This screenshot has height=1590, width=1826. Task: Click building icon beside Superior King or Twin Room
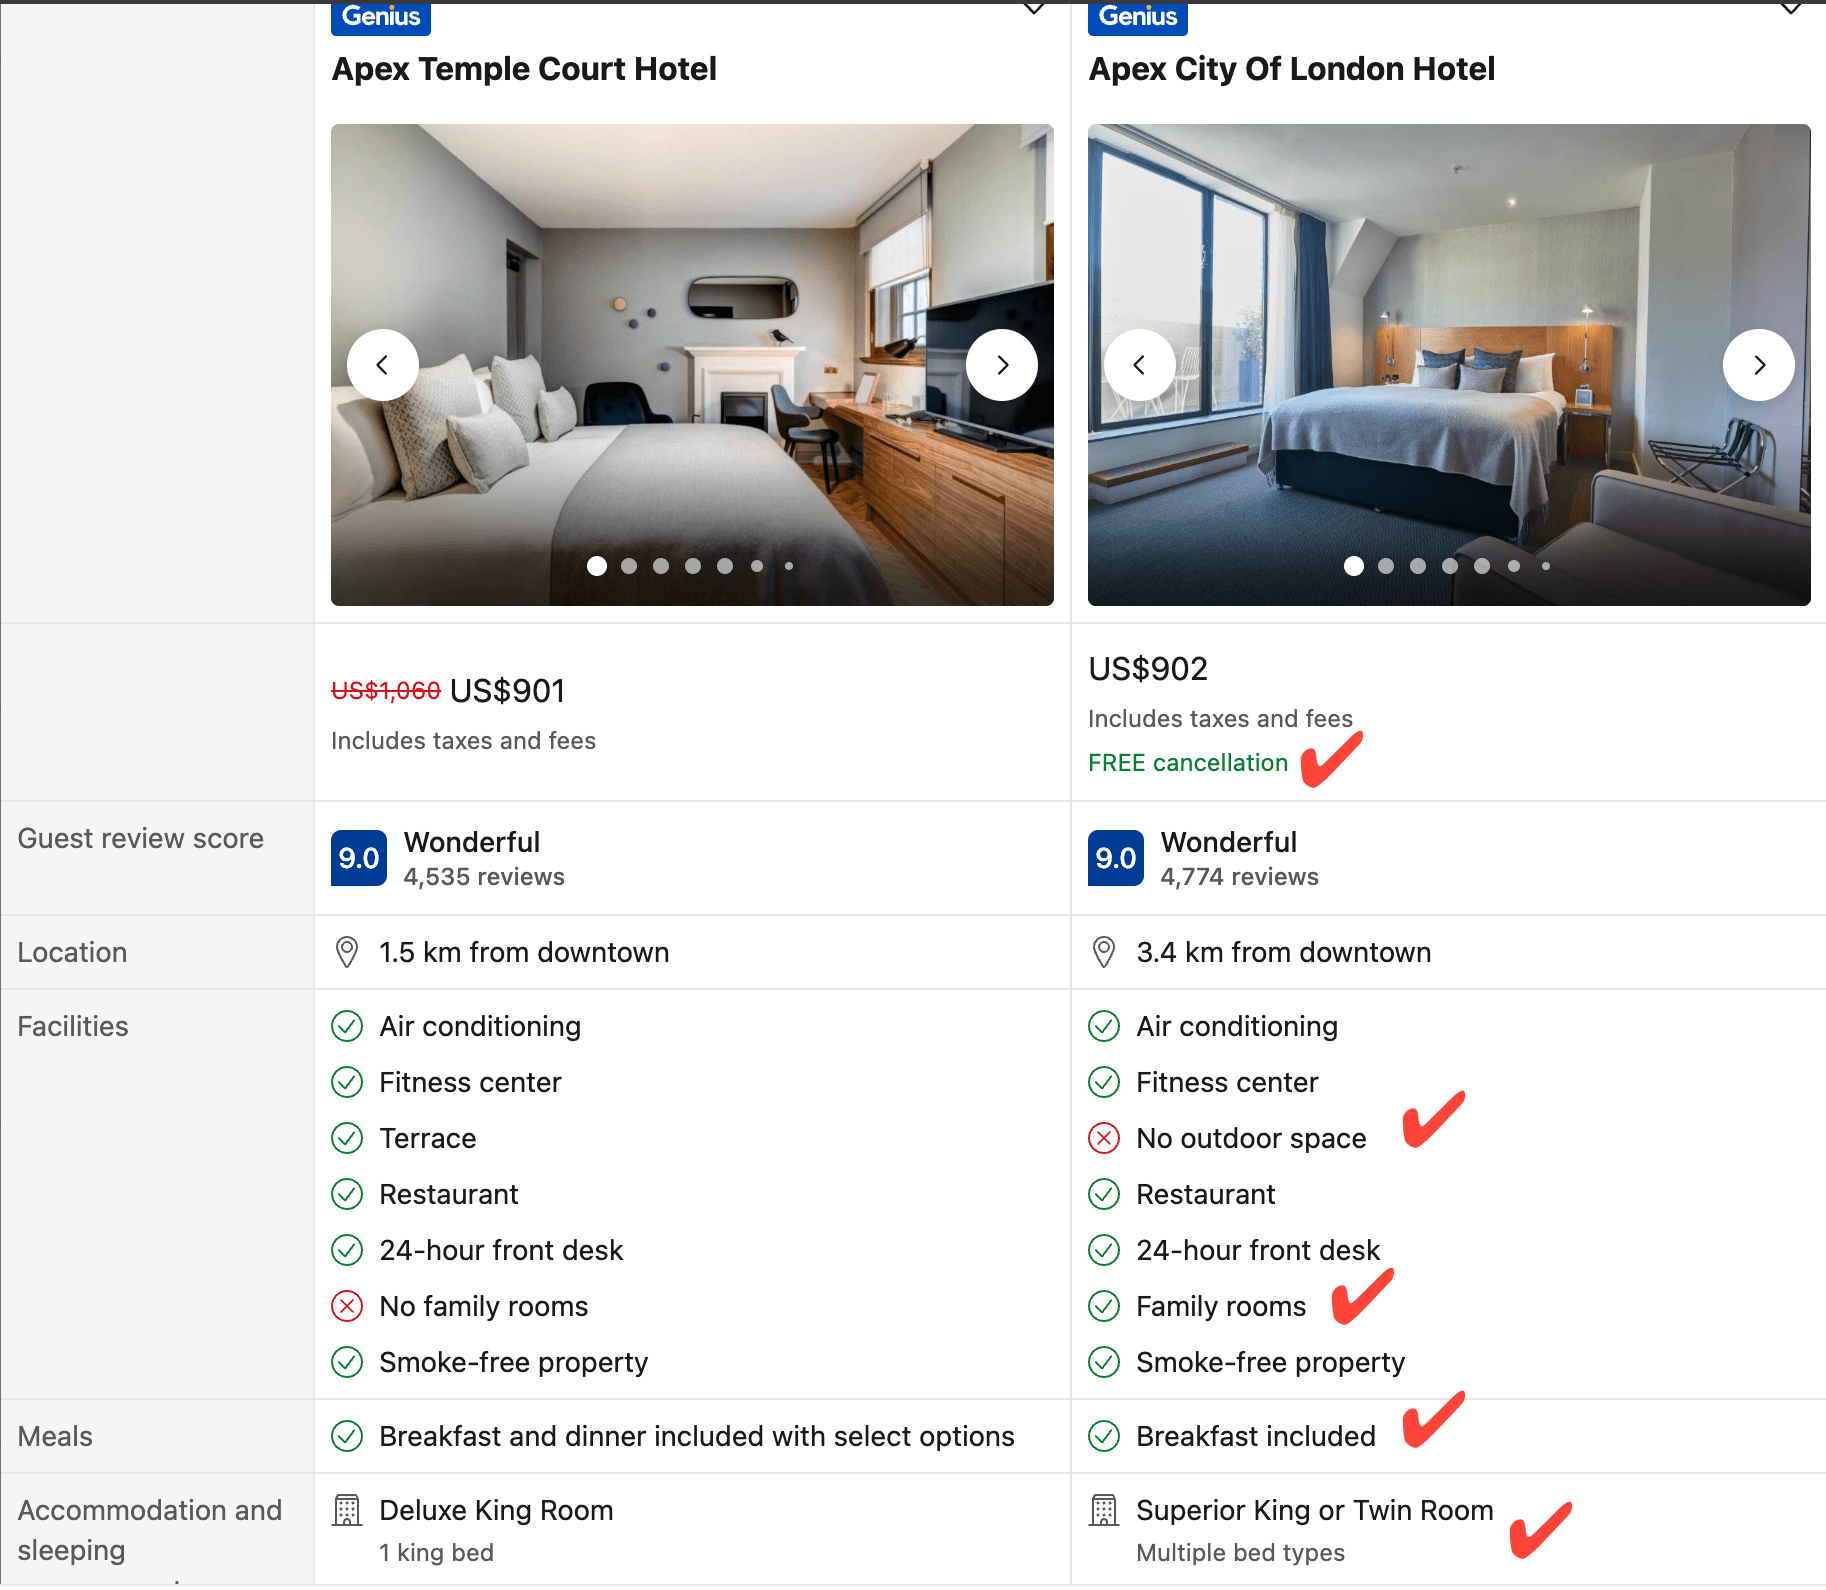click(x=1104, y=1510)
